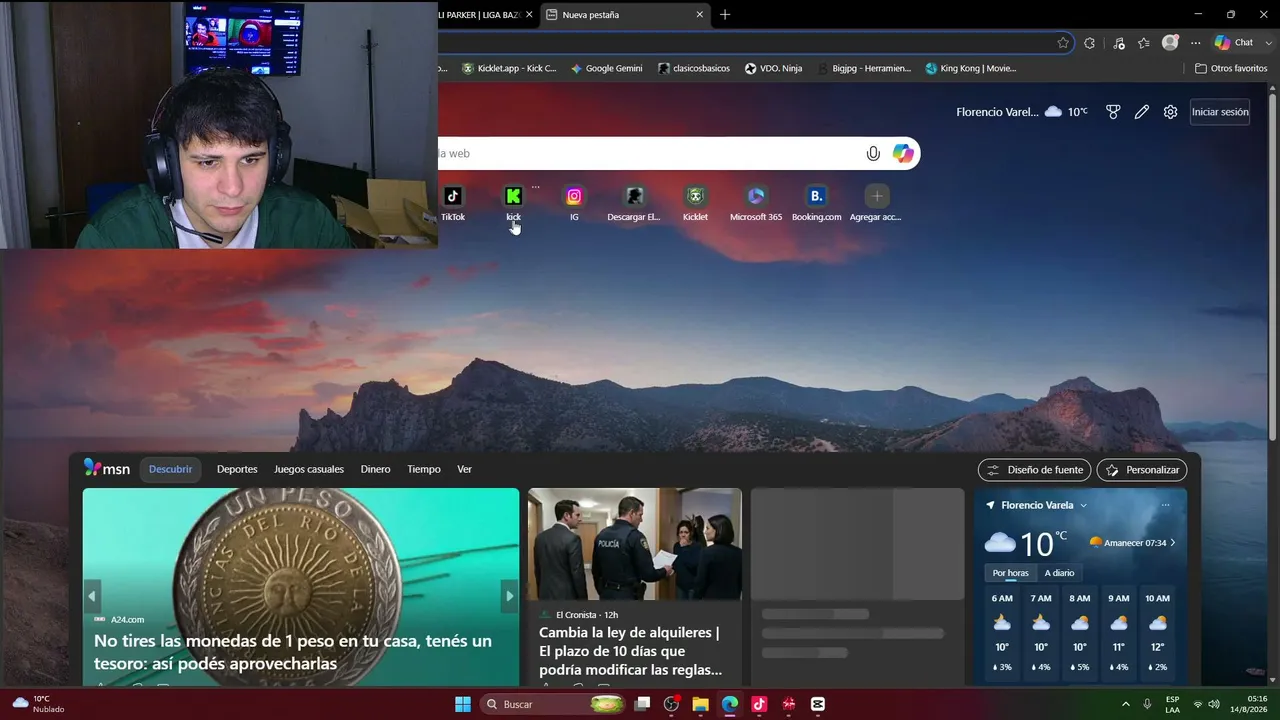This screenshot has height=720, width=1280.
Task: Open the King Kong | Movie bookmark
Action: point(971,68)
